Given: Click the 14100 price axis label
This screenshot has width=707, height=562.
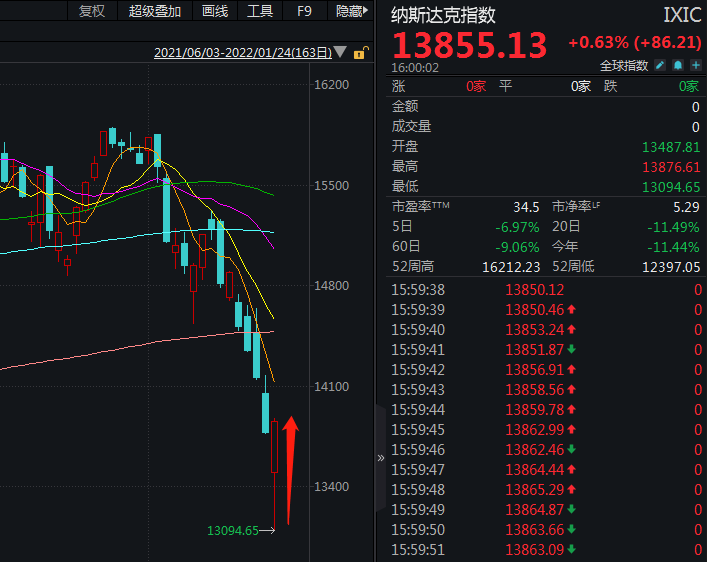Looking at the screenshot, I should pyautogui.click(x=331, y=387).
